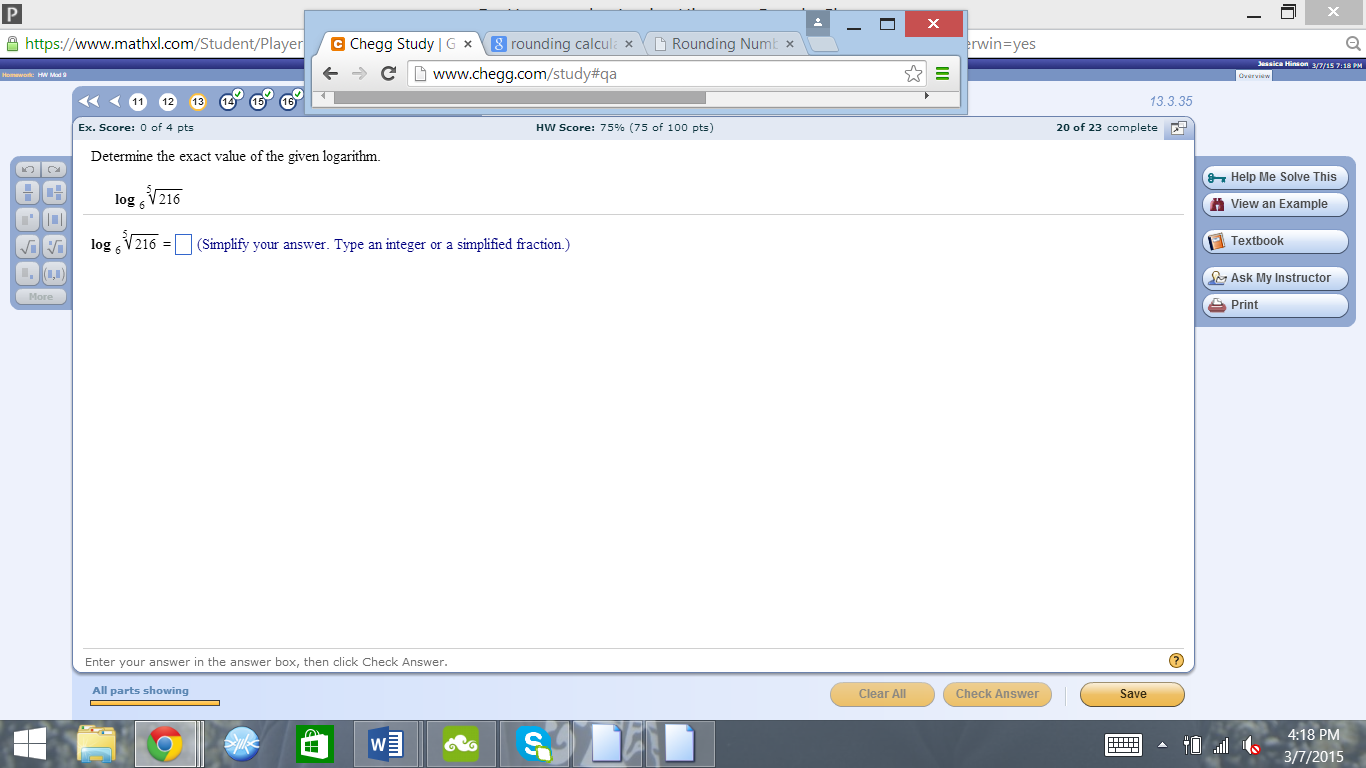Insert a mixed number template
Viewport: 1366px width, 768px height.
[x=54, y=193]
